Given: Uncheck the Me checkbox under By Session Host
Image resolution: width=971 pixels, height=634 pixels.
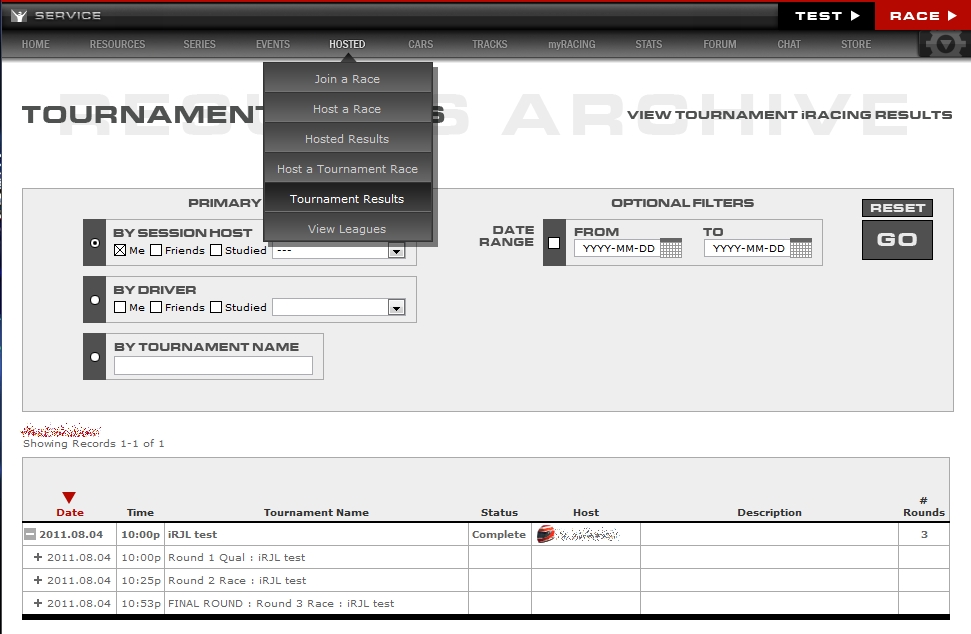Looking at the screenshot, I should pos(120,250).
